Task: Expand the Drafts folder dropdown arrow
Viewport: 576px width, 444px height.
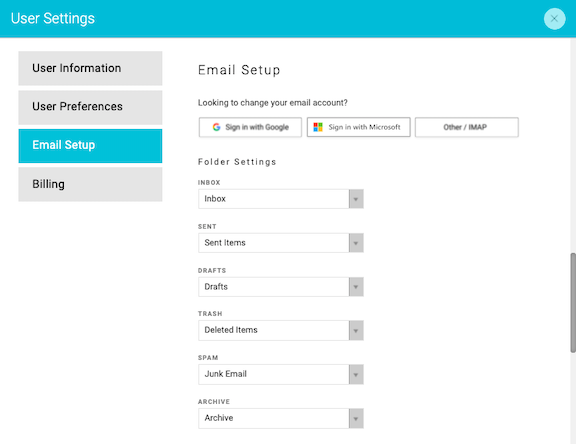Action: tap(356, 287)
